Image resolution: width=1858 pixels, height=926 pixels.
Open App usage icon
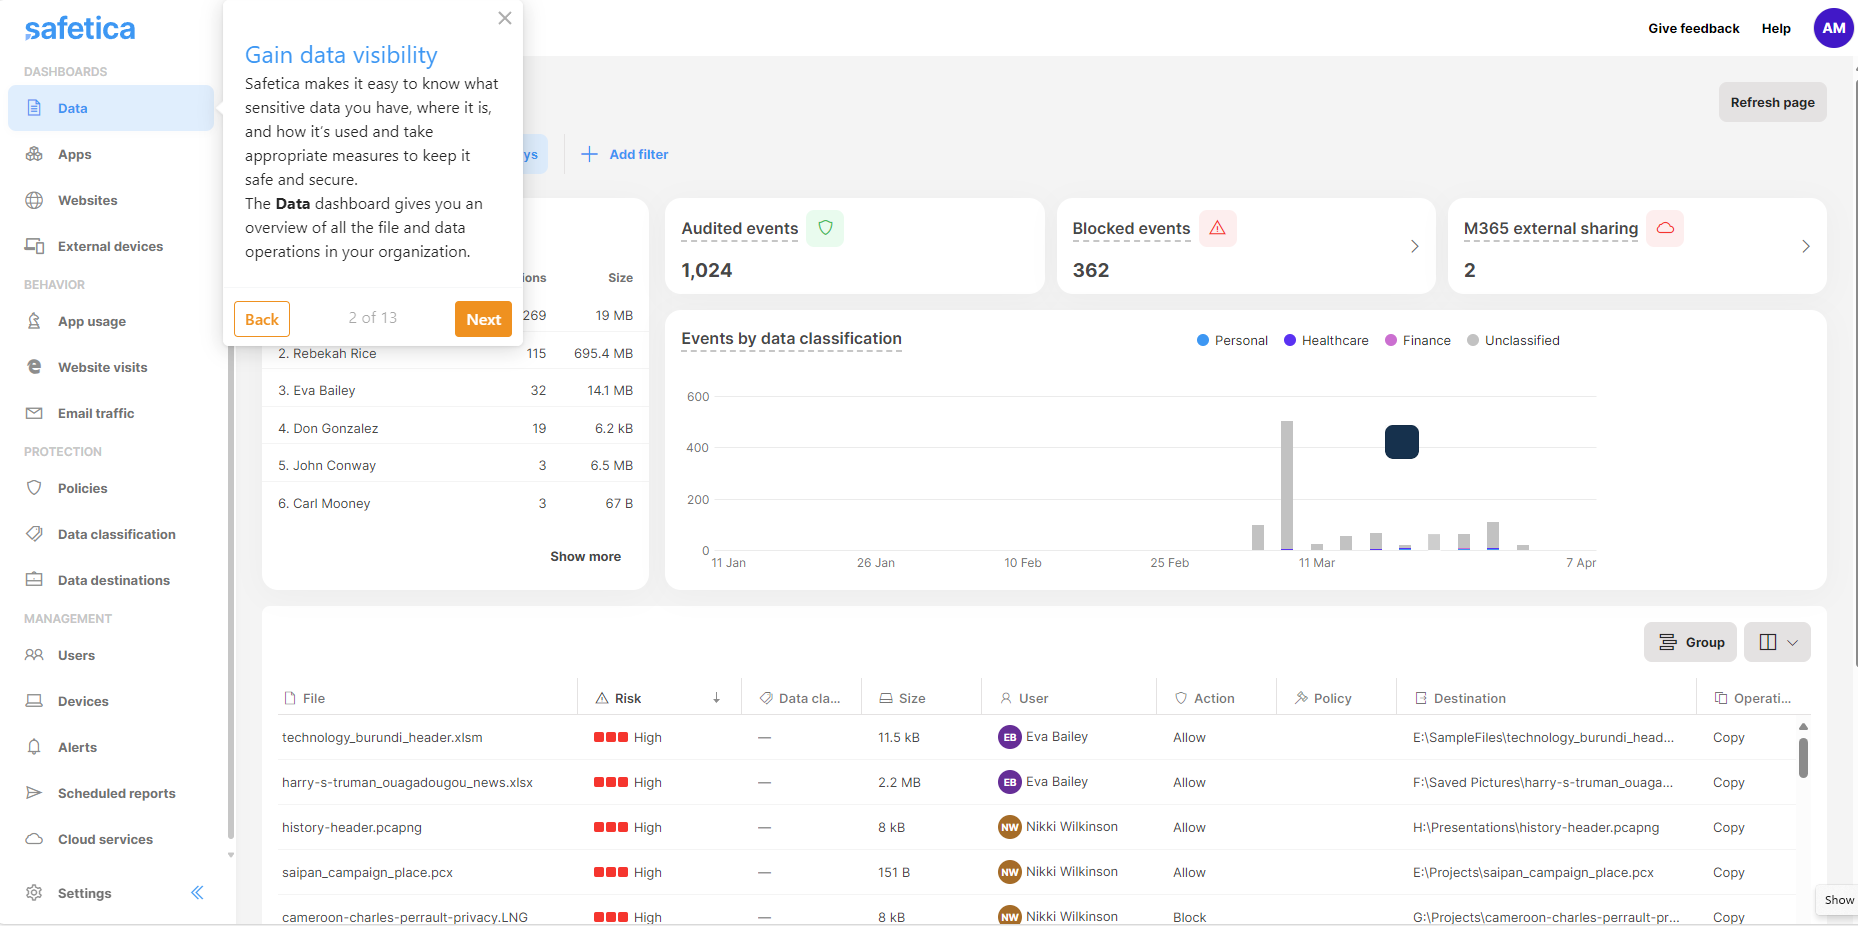(x=34, y=321)
